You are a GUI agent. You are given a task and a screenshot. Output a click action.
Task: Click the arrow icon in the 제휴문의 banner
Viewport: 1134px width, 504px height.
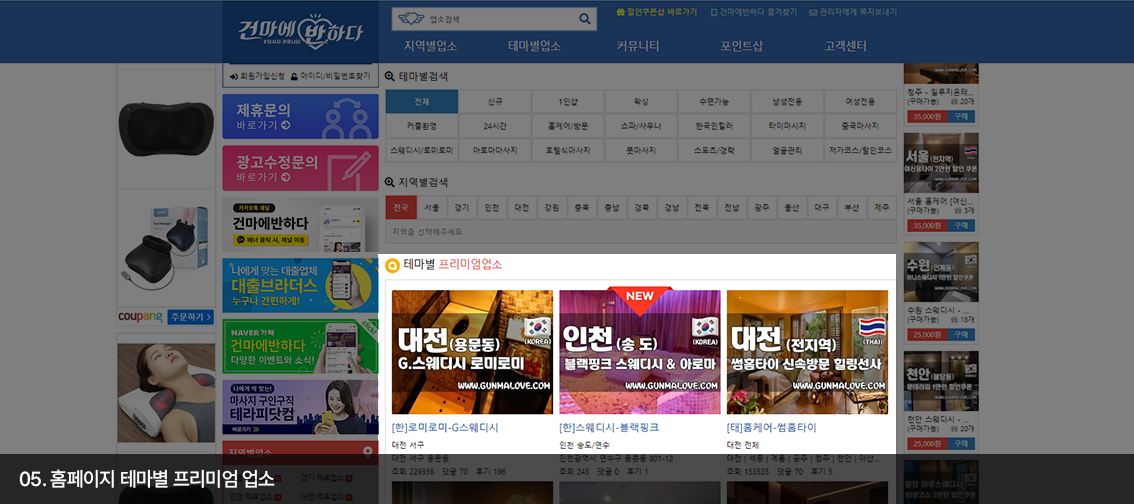286,125
